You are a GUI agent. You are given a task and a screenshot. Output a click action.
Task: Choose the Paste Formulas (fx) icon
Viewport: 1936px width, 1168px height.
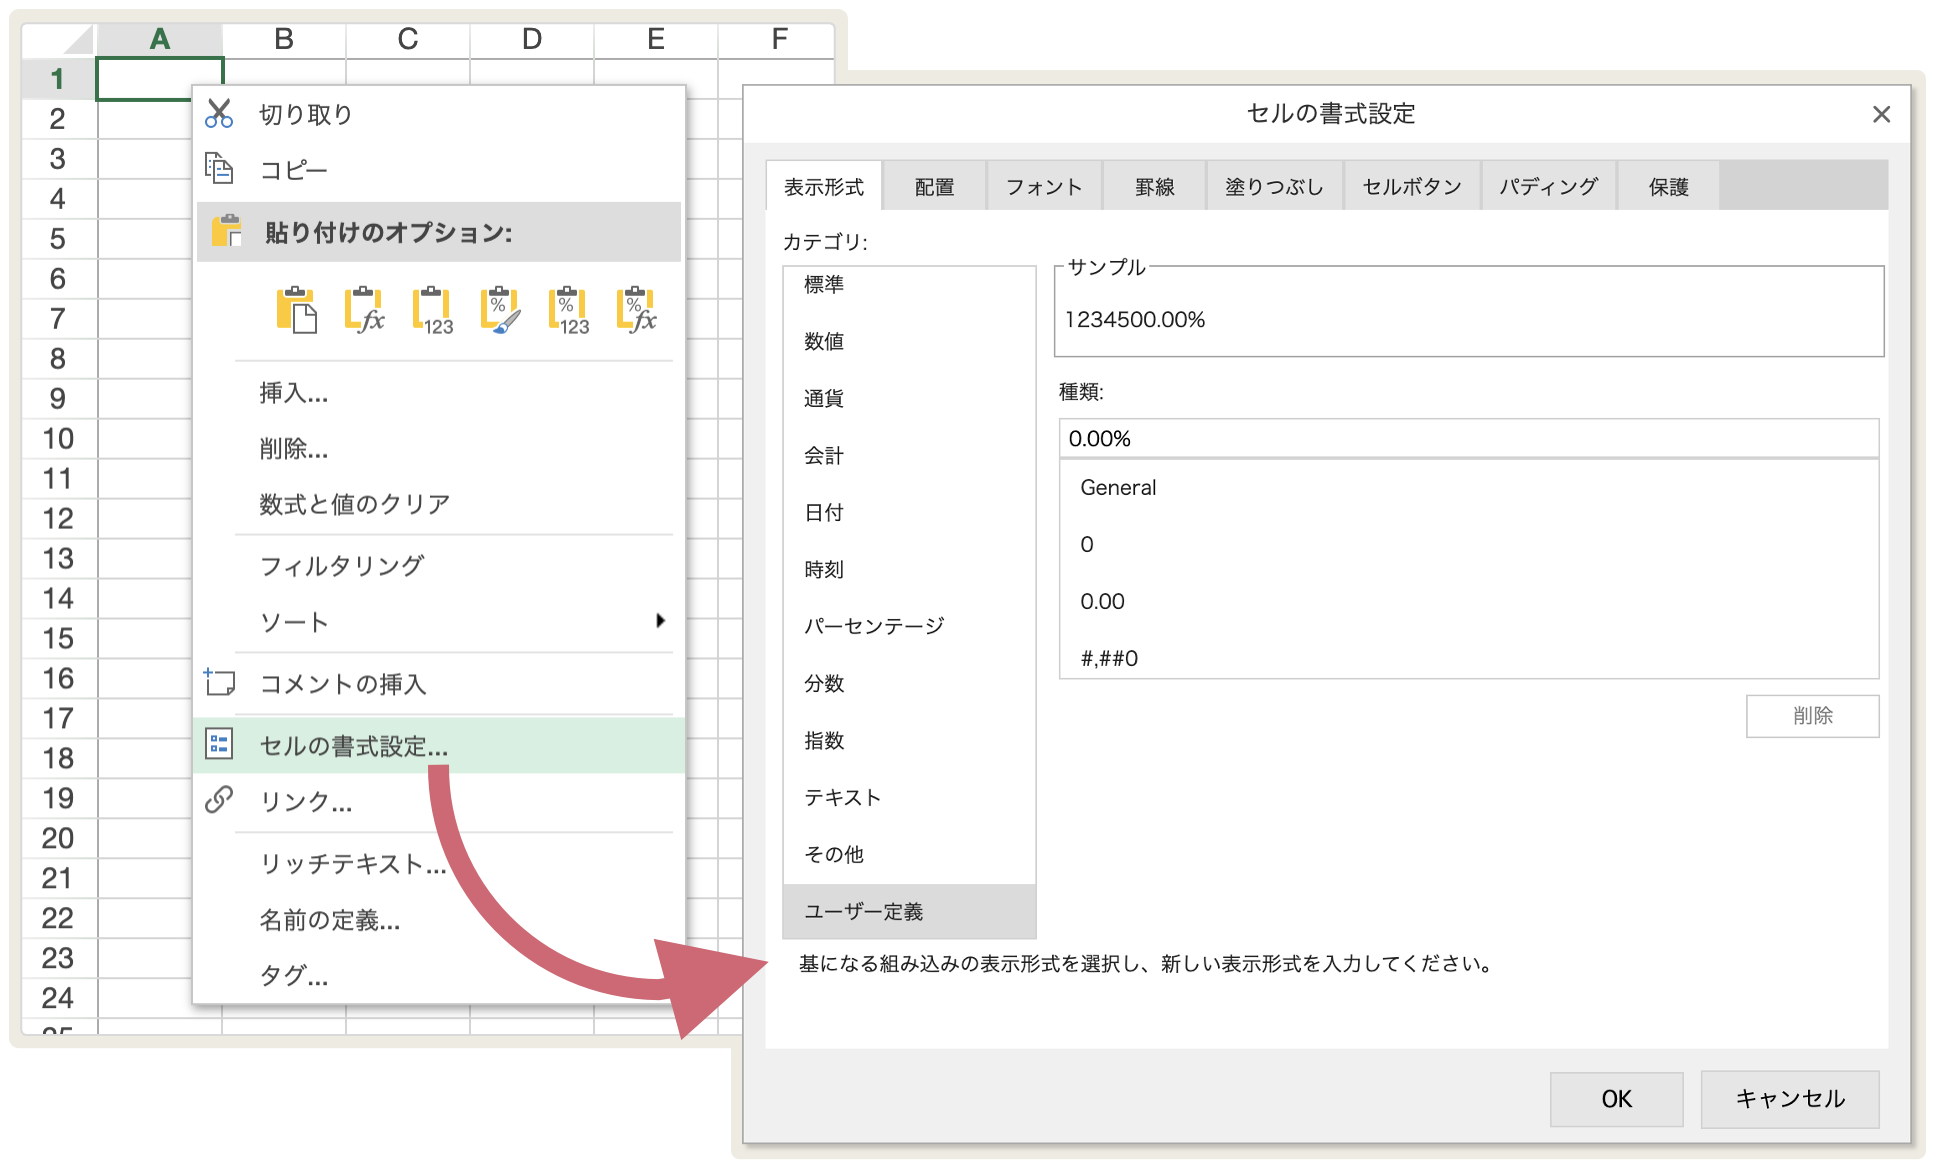tap(364, 310)
